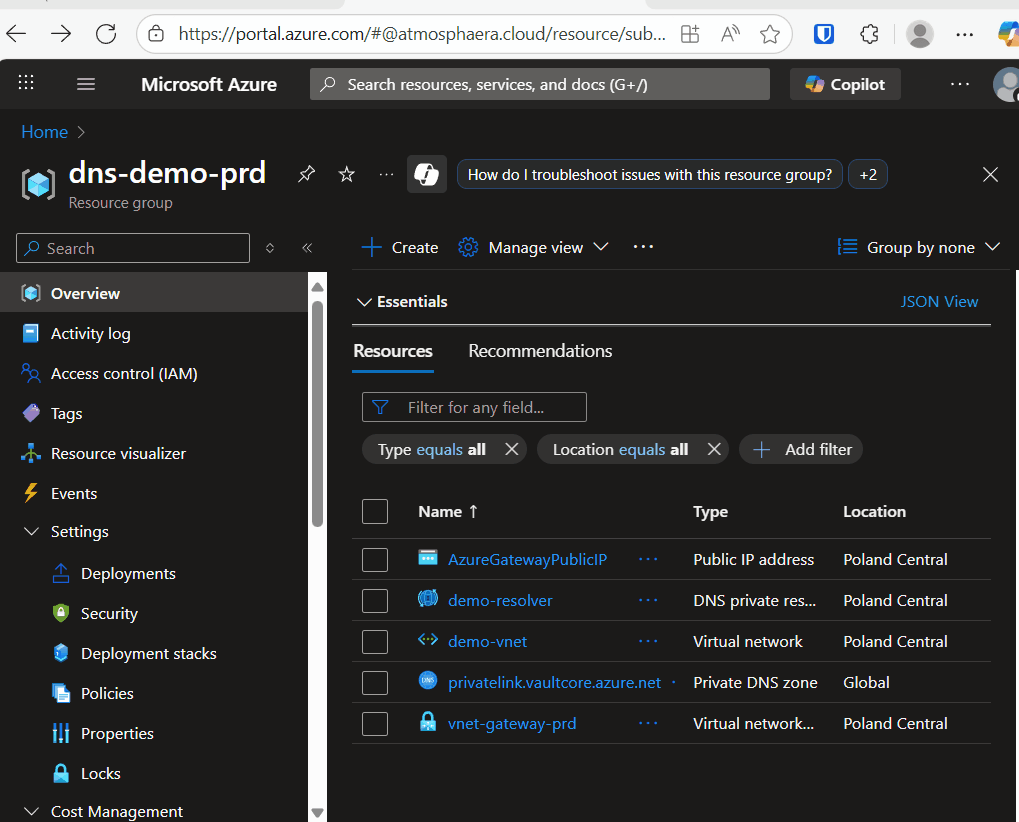This screenshot has height=822, width=1019.
Task: Collapse the left navigation menu
Action: [307, 248]
